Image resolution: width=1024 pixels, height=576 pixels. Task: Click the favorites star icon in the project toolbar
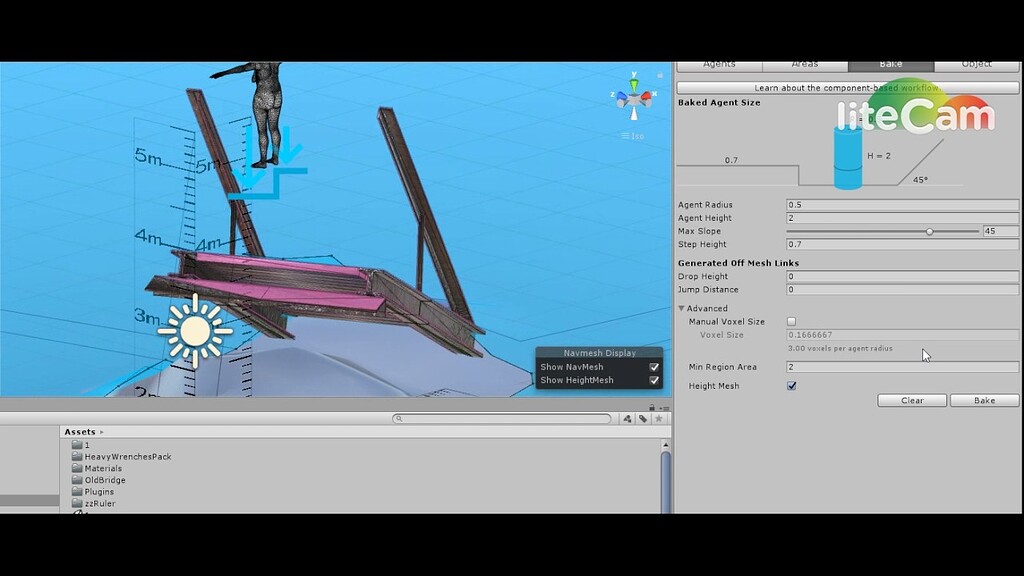pos(659,419)
